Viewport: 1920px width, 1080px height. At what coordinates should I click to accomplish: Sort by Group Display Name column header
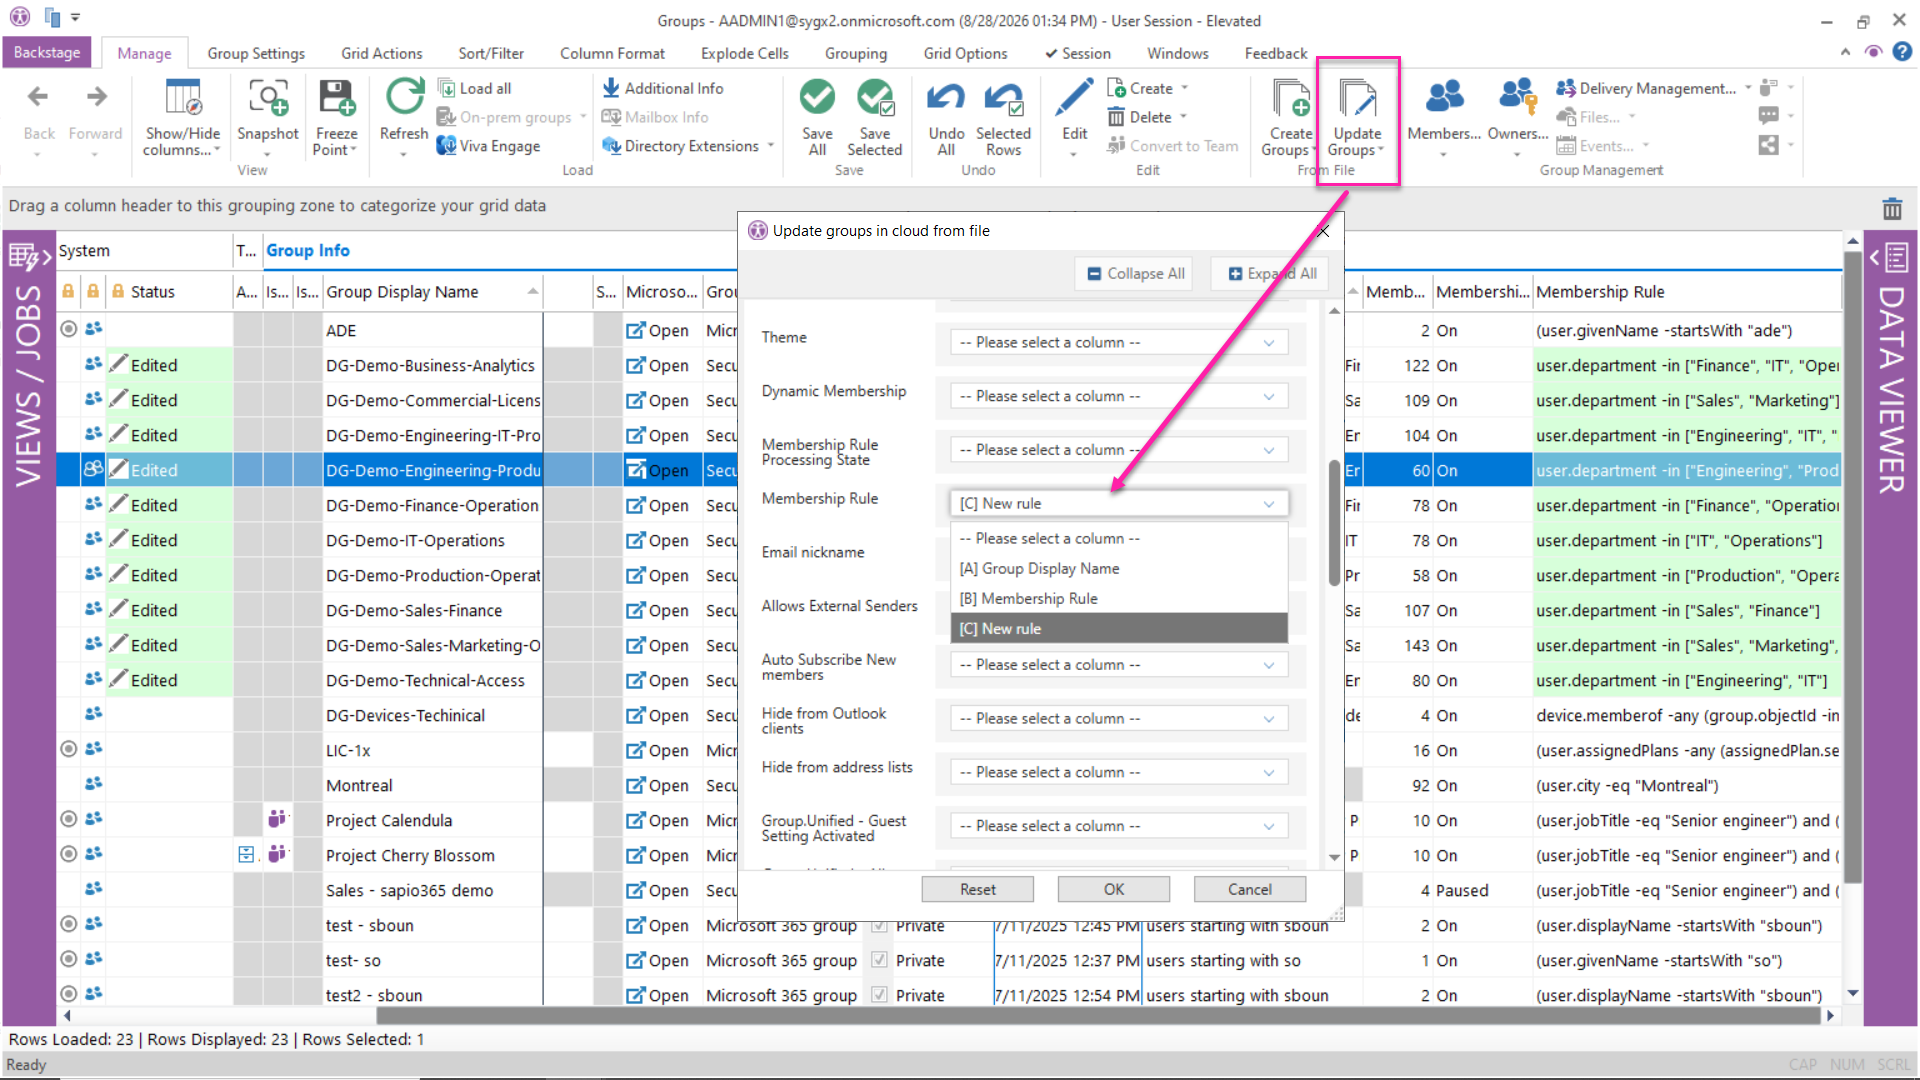point(432,292)
